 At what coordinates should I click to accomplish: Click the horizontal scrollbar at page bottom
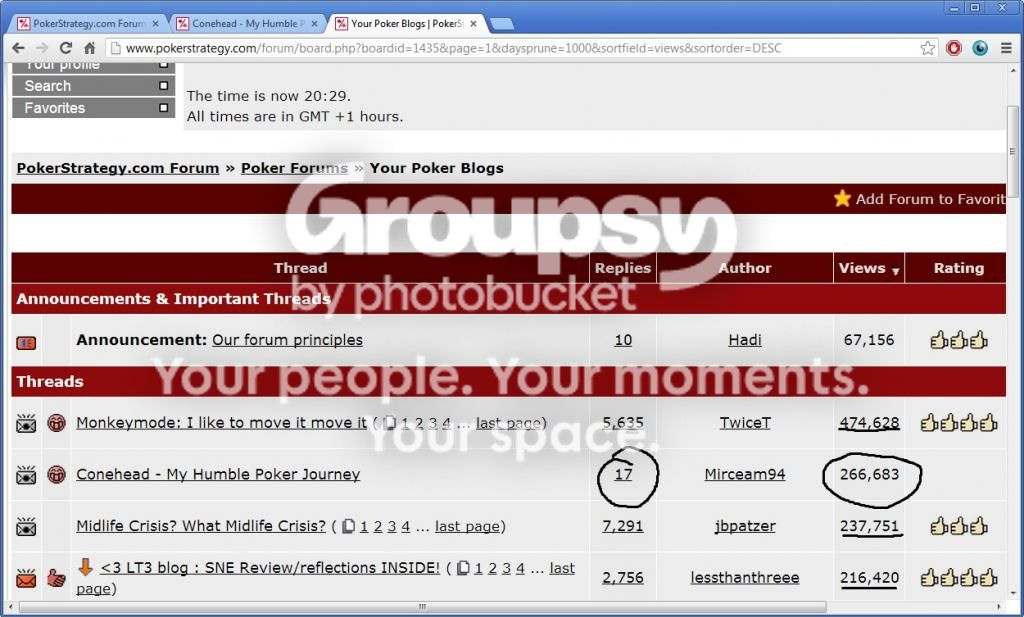[423, 607]
